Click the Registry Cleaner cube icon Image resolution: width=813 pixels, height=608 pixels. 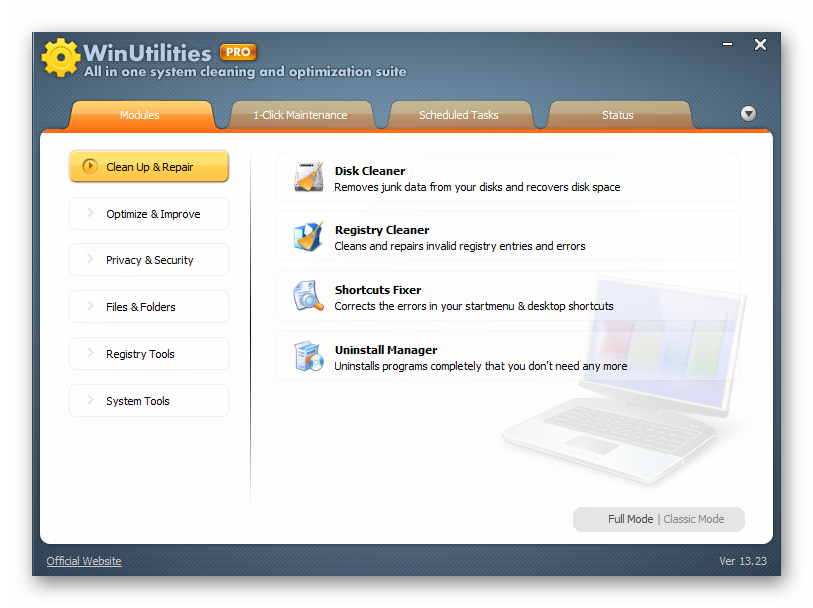309,236
